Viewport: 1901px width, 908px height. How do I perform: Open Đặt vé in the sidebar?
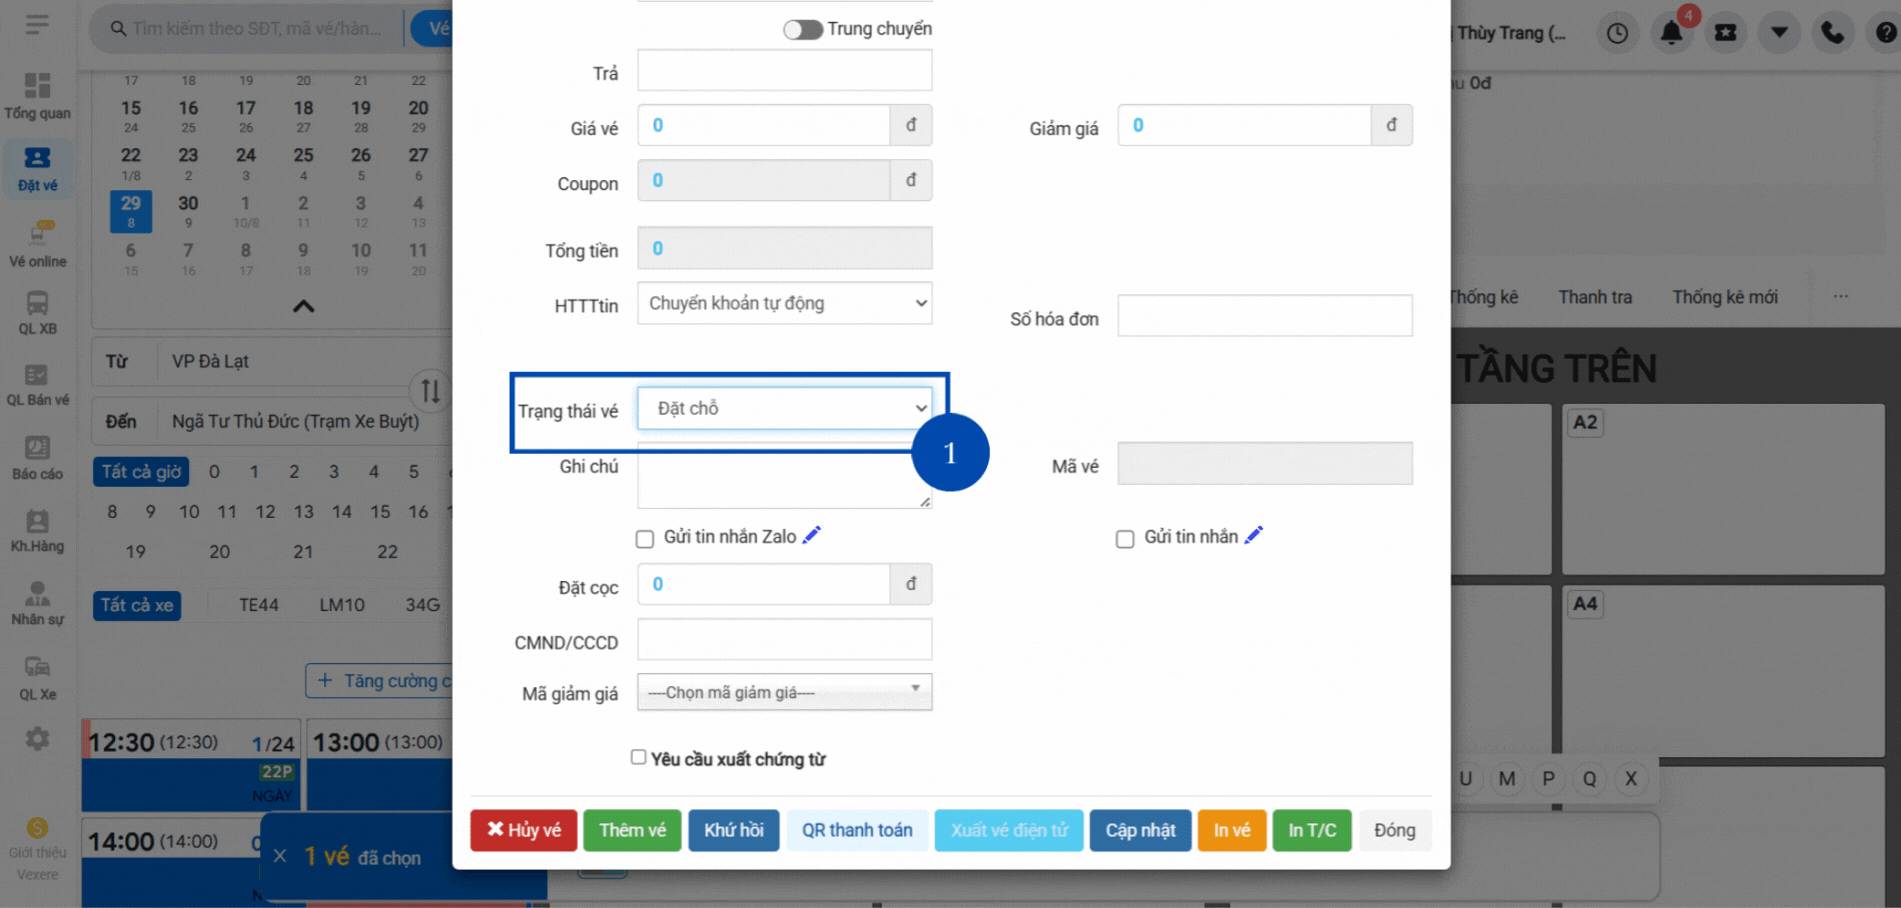[x=37, y=168]
